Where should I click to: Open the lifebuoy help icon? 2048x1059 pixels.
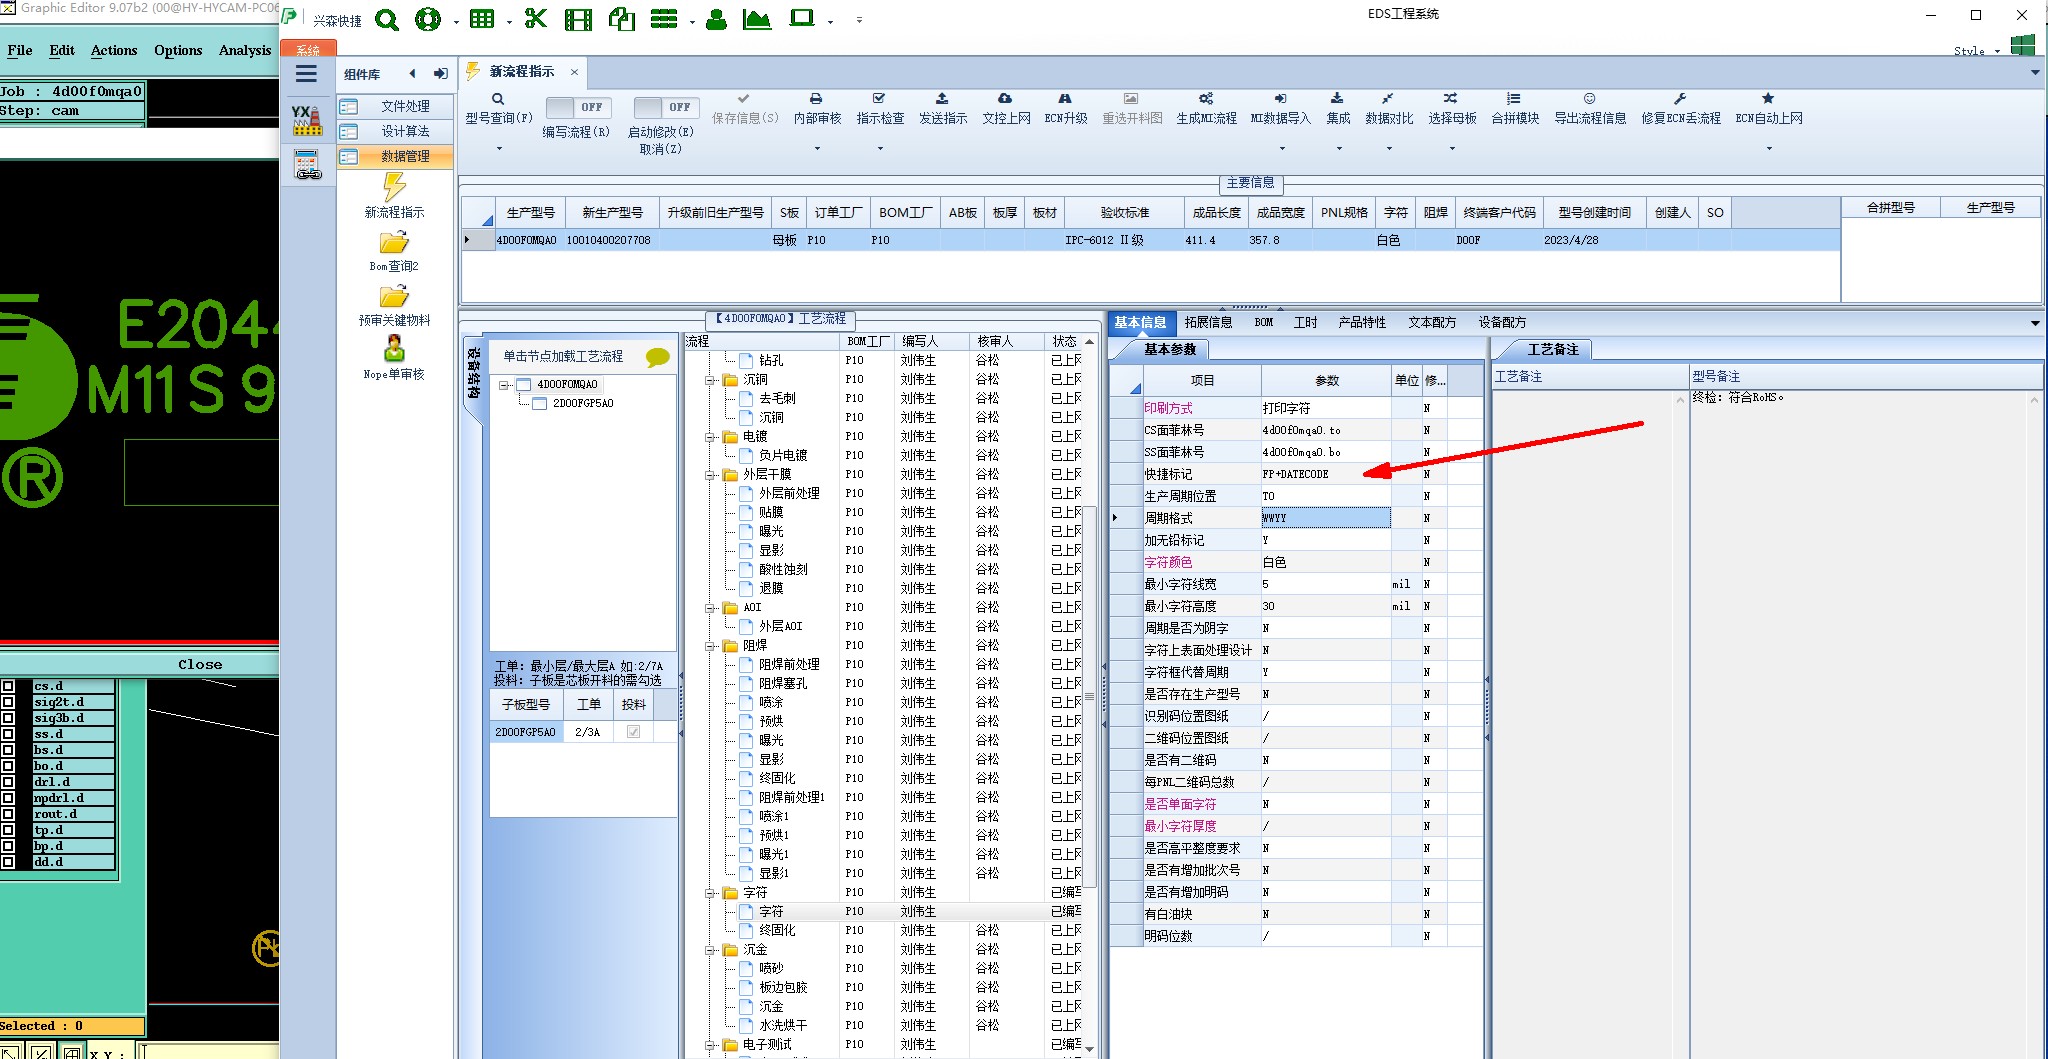428,19
